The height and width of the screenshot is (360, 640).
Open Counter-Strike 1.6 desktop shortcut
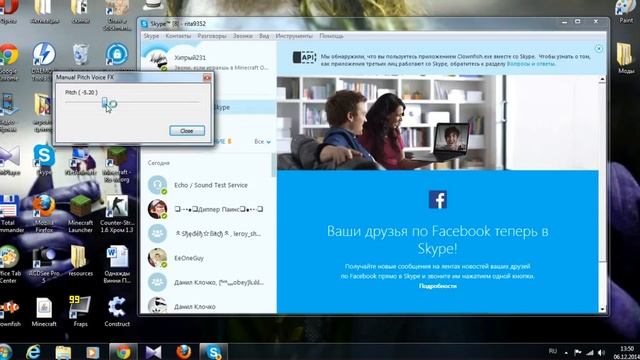pos(117,212)
